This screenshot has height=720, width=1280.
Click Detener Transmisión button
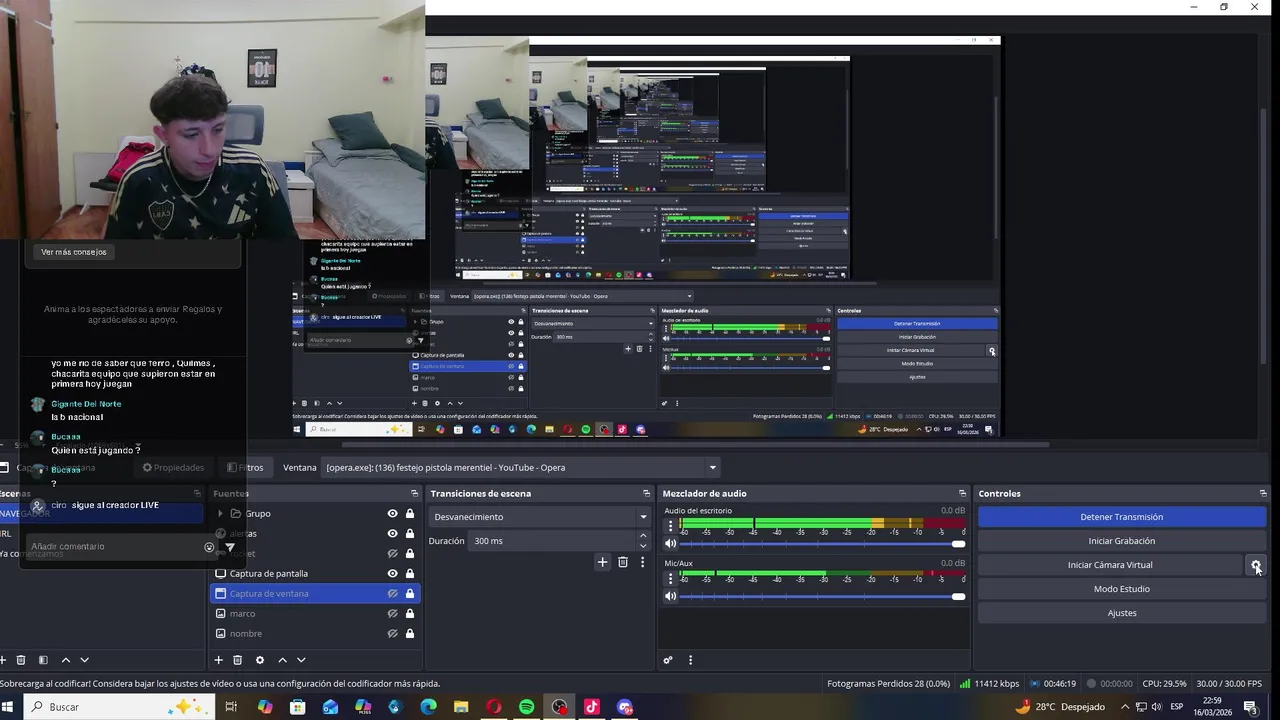coord(1122,517)
